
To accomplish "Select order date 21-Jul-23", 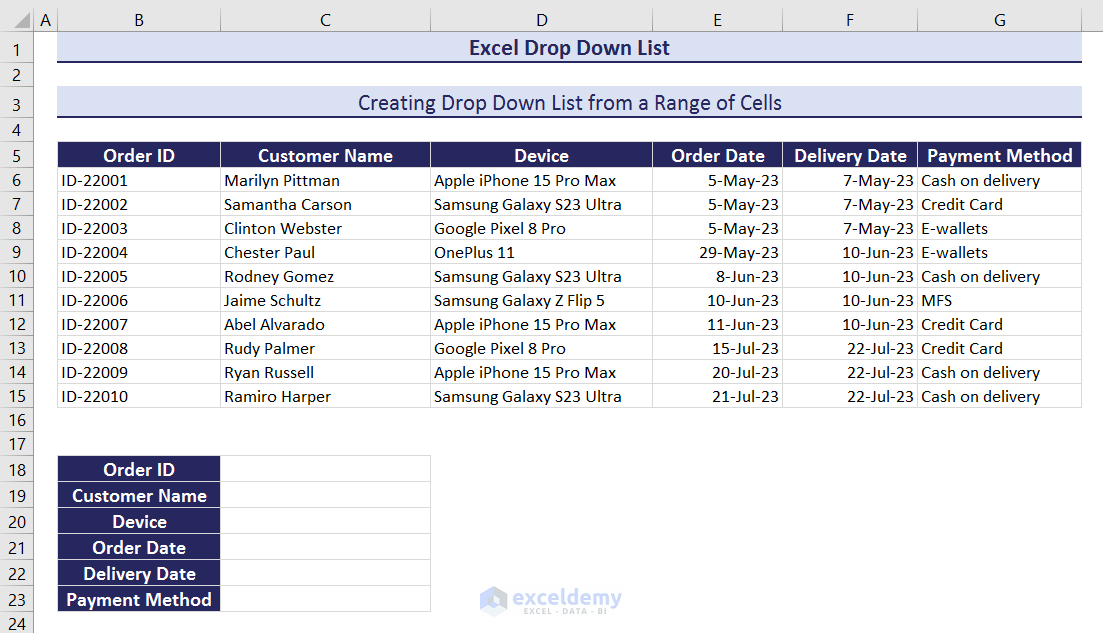I will pyautogui.click(x=718, y=396).
